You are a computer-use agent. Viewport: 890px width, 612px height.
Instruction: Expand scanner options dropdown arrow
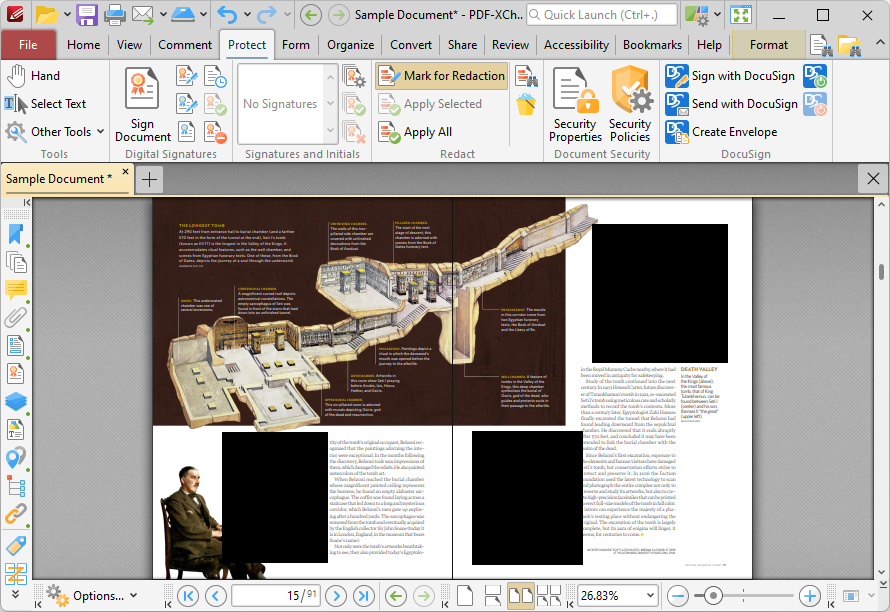pyautogui.click(x=203, y=15)
